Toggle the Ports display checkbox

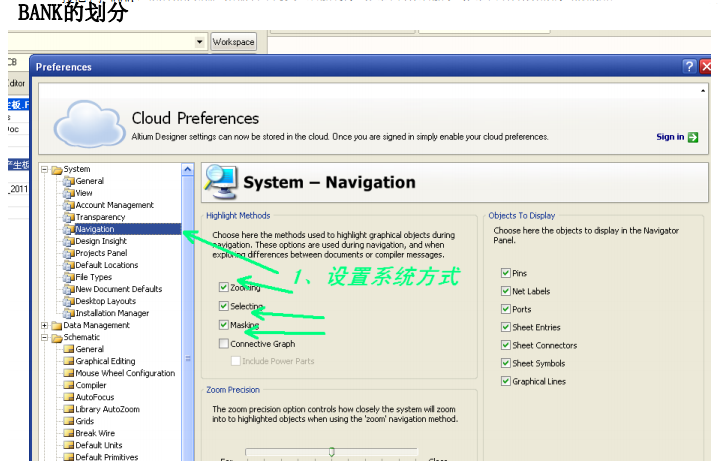tap(506, 309)
